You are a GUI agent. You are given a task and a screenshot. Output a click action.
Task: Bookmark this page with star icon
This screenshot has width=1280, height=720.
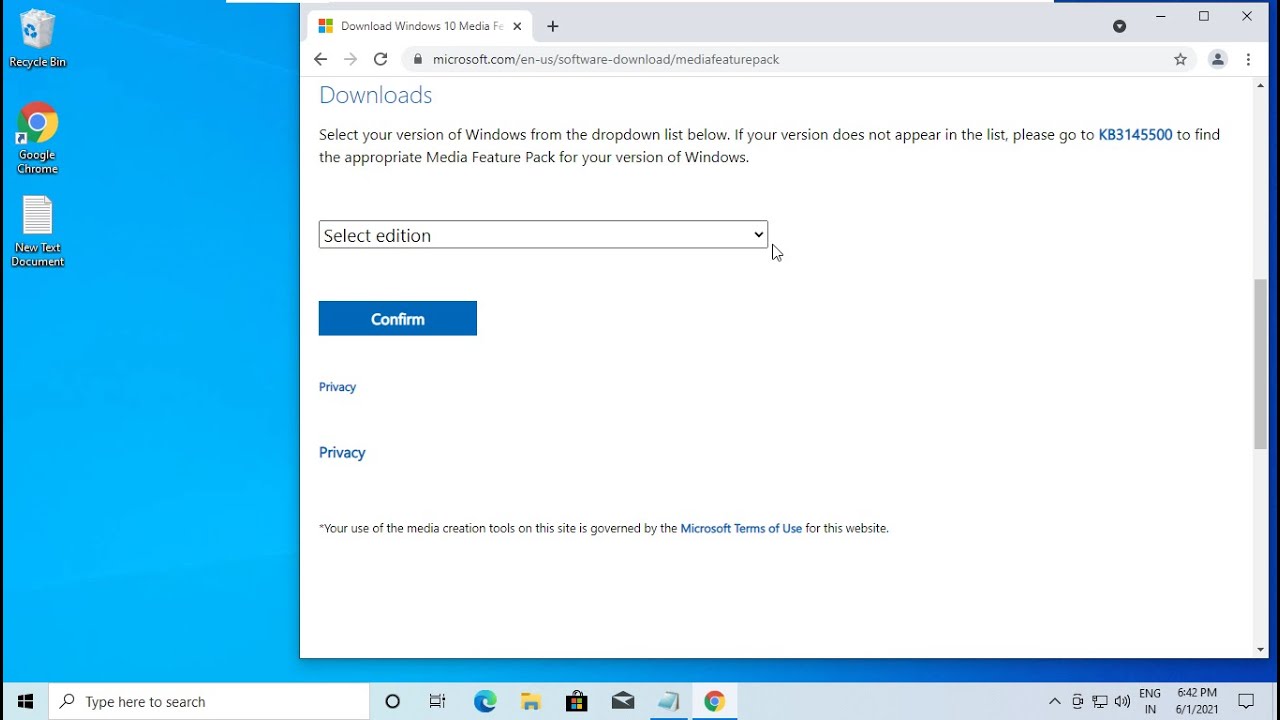(x=1180, y=59)
